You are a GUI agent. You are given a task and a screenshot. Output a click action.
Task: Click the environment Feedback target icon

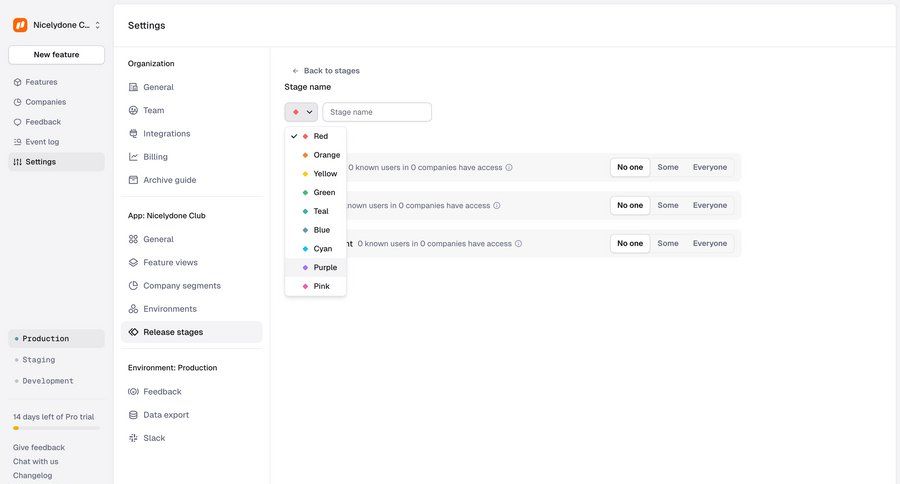(x=133, y=392)
